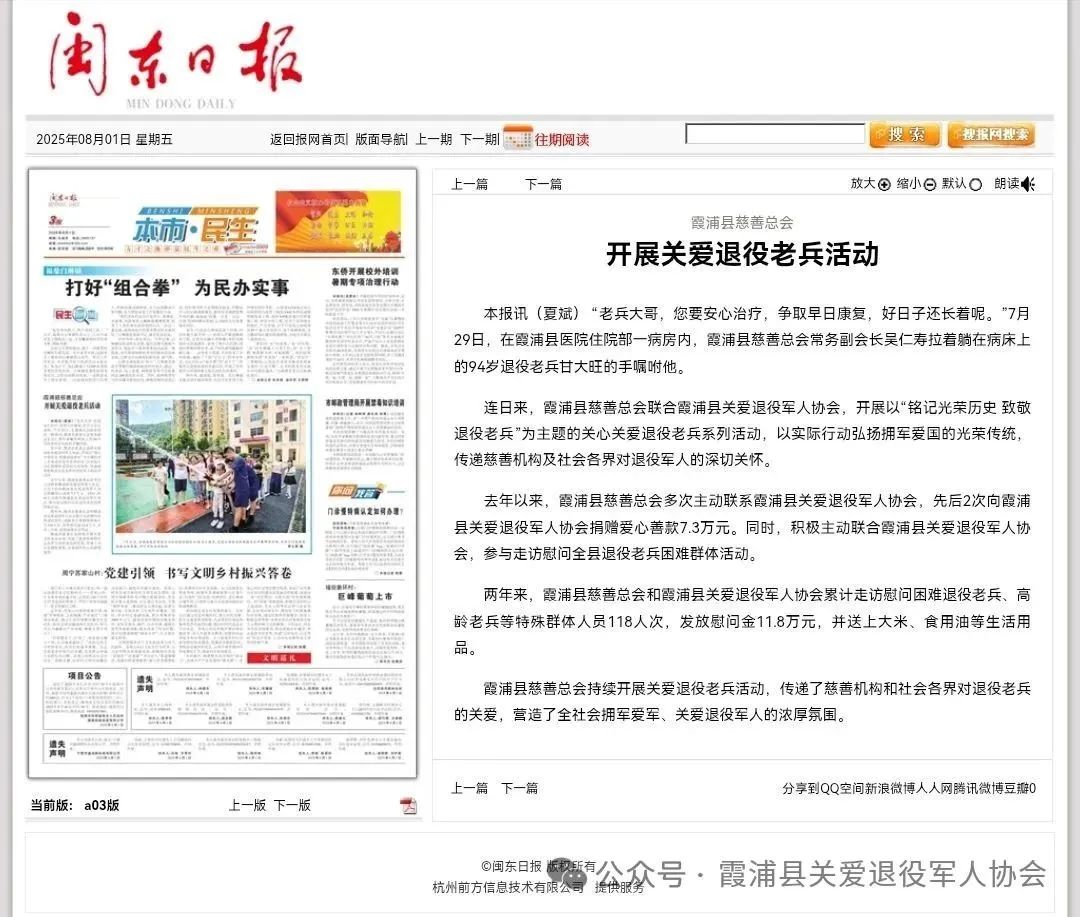Click the calendar icon beside 往期阅读
This screenshot has width=1080, height=917.
coord(517,138)
